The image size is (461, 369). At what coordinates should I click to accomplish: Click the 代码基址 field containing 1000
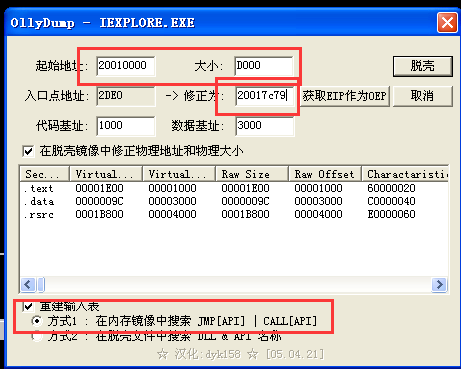pos(126,126)
